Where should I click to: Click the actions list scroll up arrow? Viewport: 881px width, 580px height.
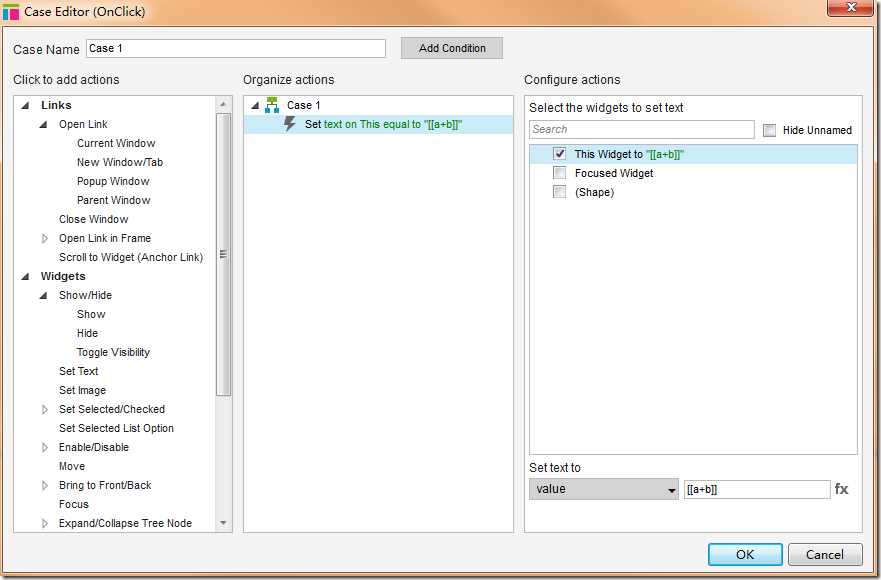(x=223, y=104)
